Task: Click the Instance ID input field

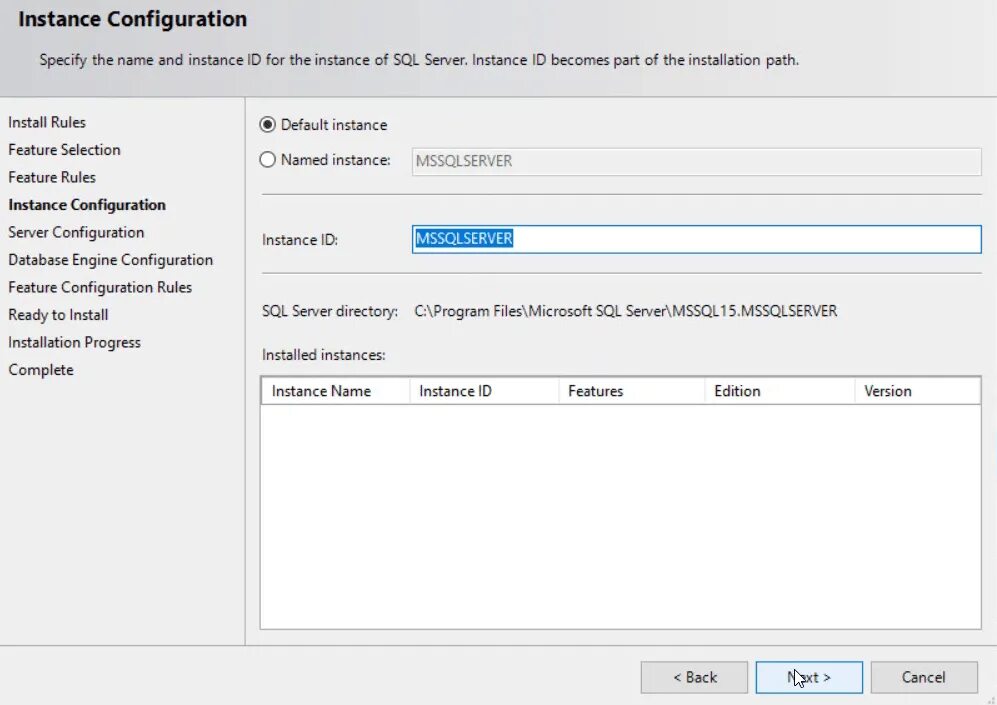Action: [696, 239]
